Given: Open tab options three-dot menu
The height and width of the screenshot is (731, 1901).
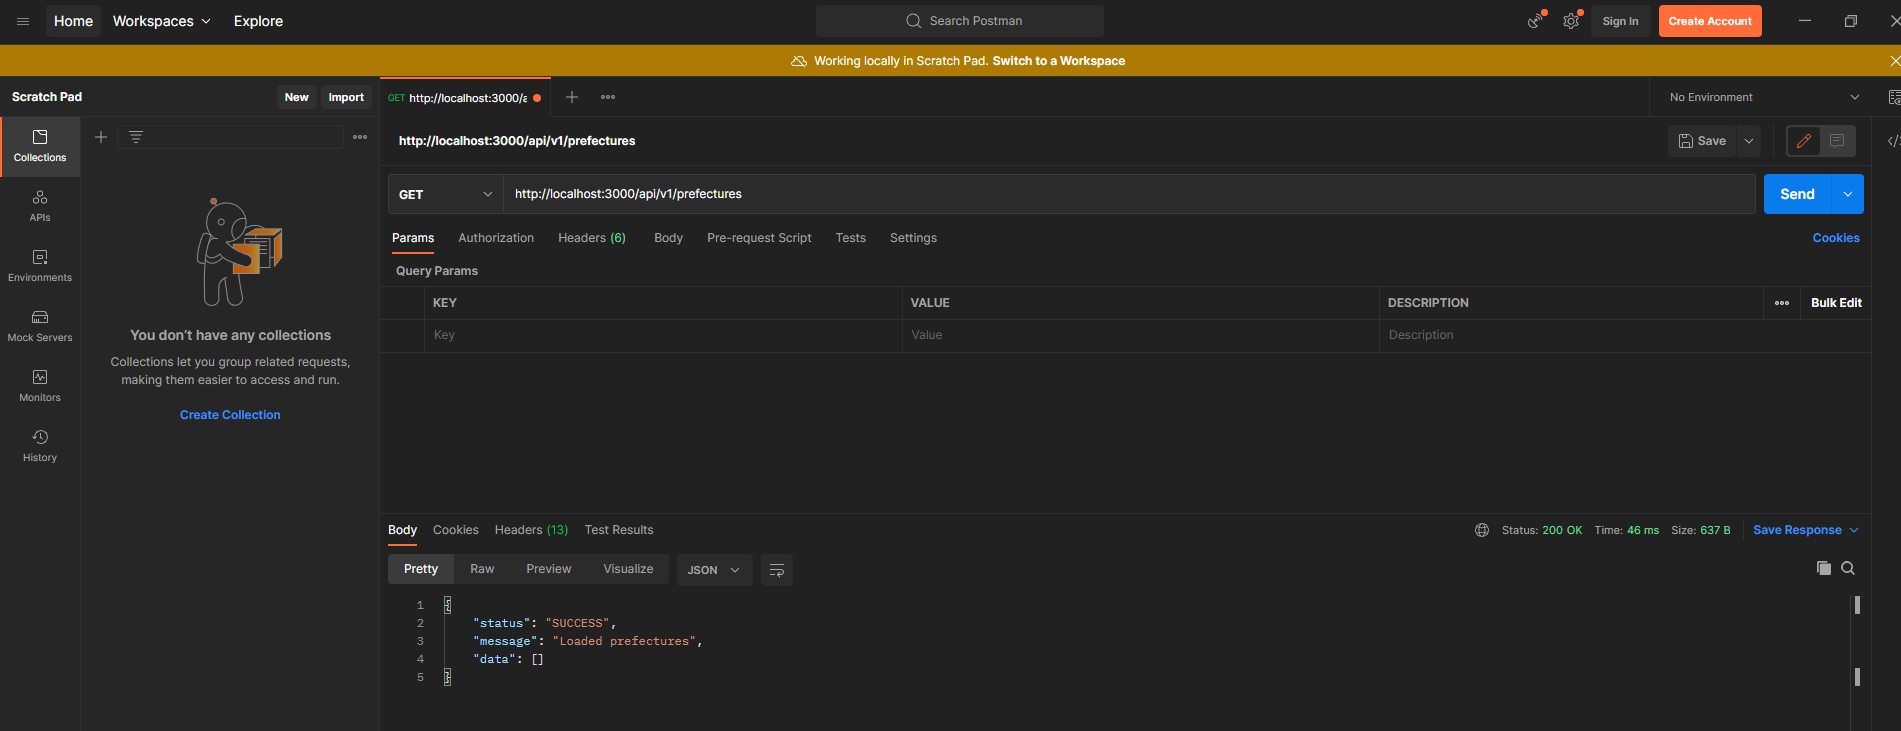Looking at the screenshot, I should pos(608,97).
